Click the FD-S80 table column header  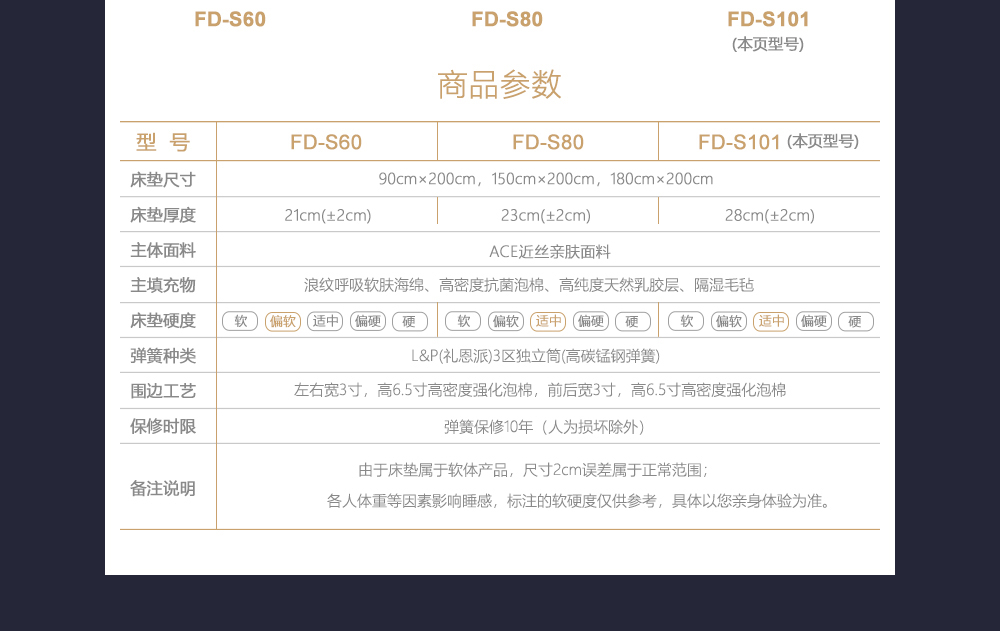[x=548, y=142]
